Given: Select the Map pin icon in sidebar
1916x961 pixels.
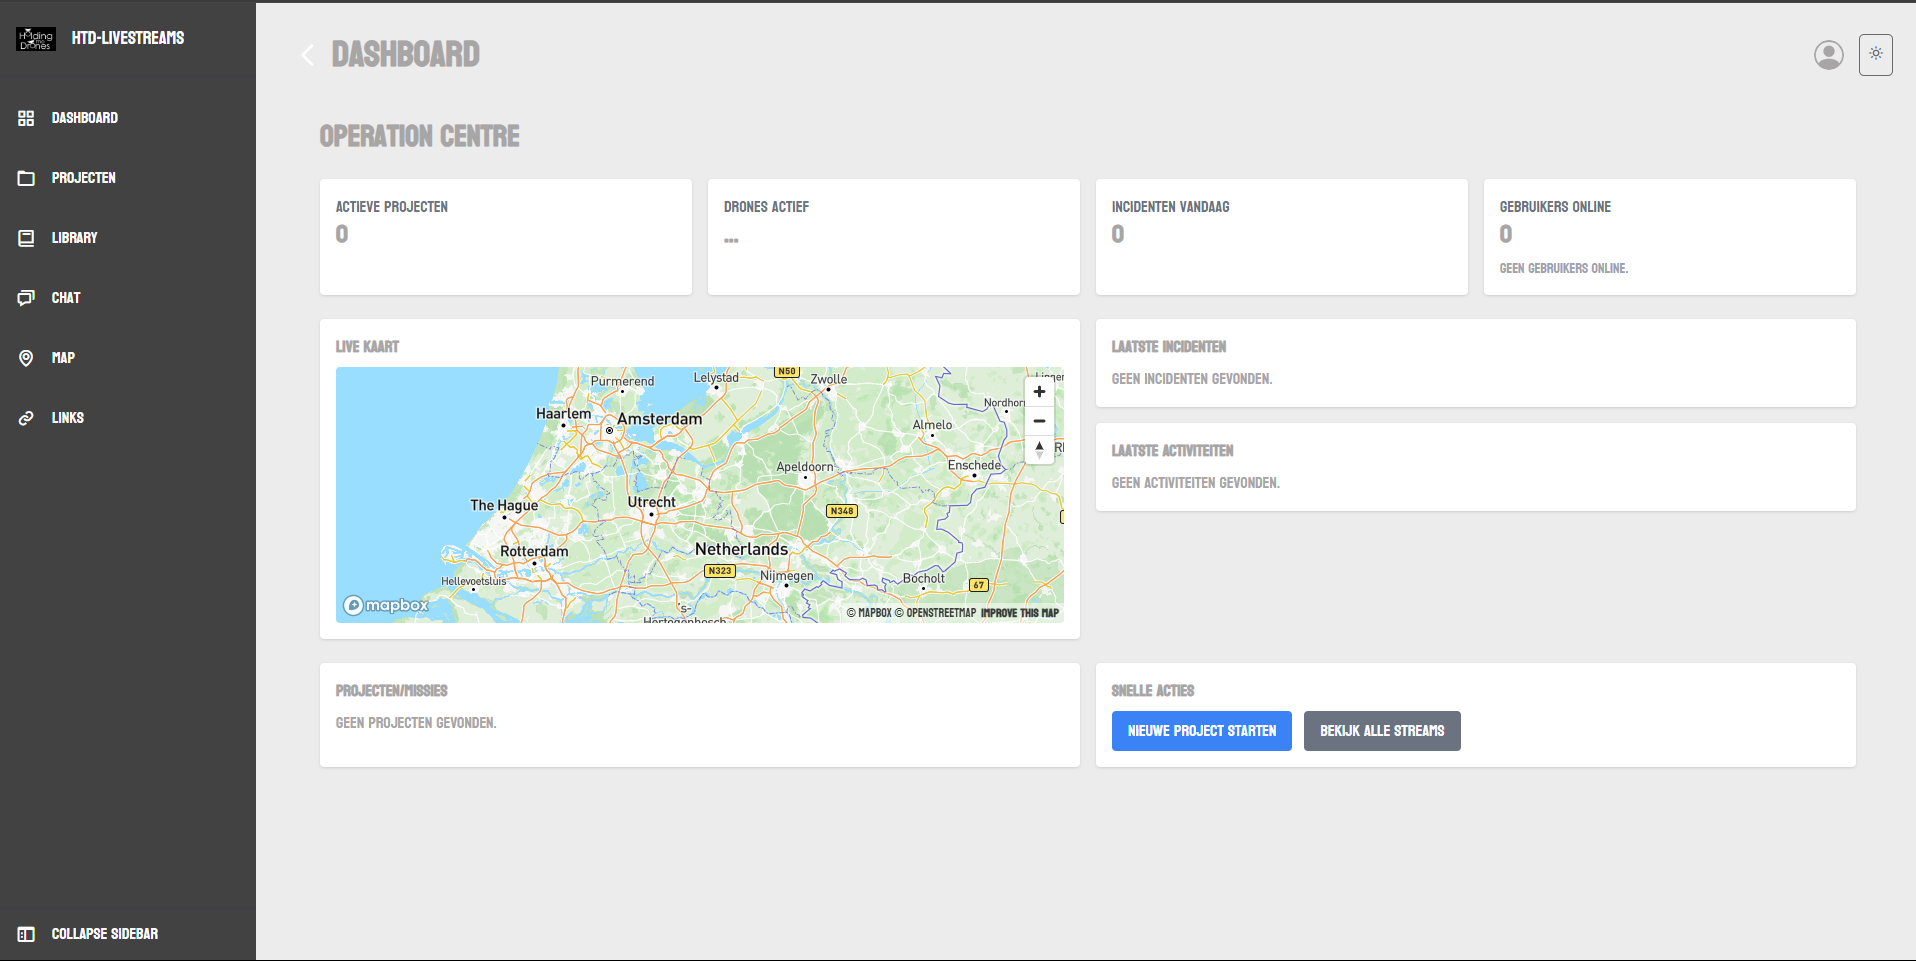Looking at the screenshot, I should [x=26, y=357].
